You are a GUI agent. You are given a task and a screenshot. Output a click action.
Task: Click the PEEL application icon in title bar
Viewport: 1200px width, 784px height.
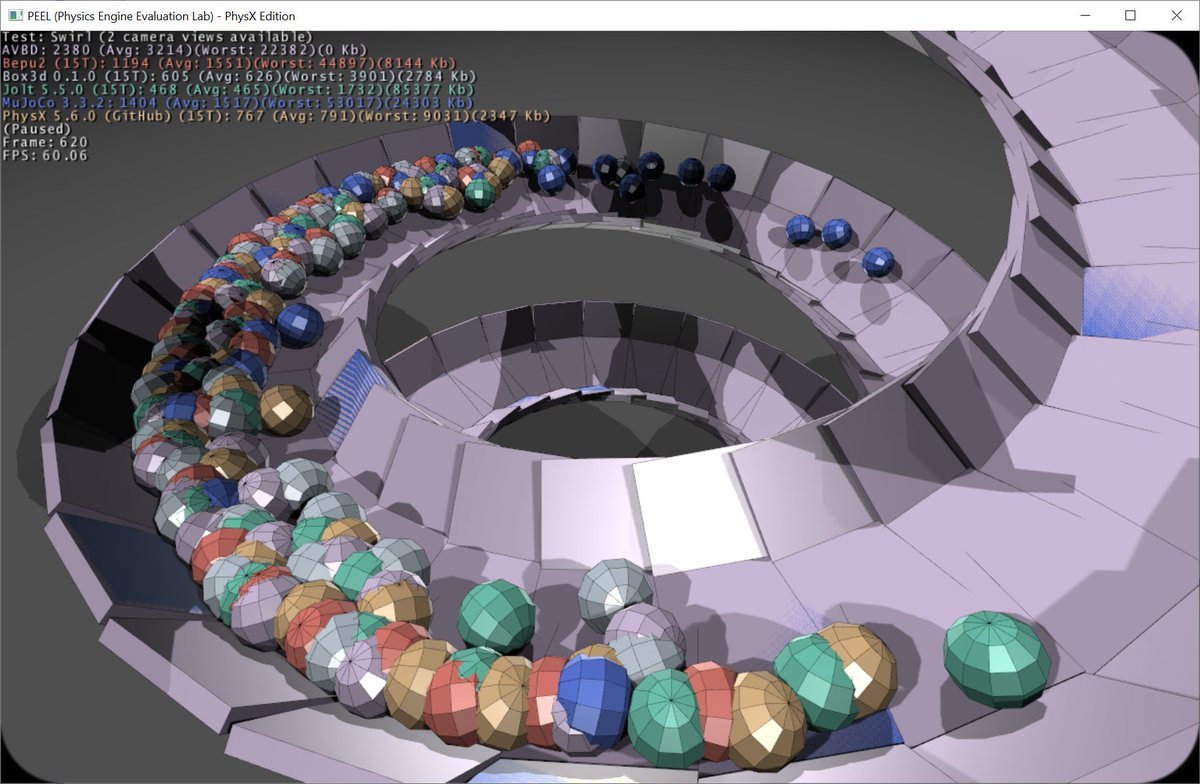(x=16, y=16)
